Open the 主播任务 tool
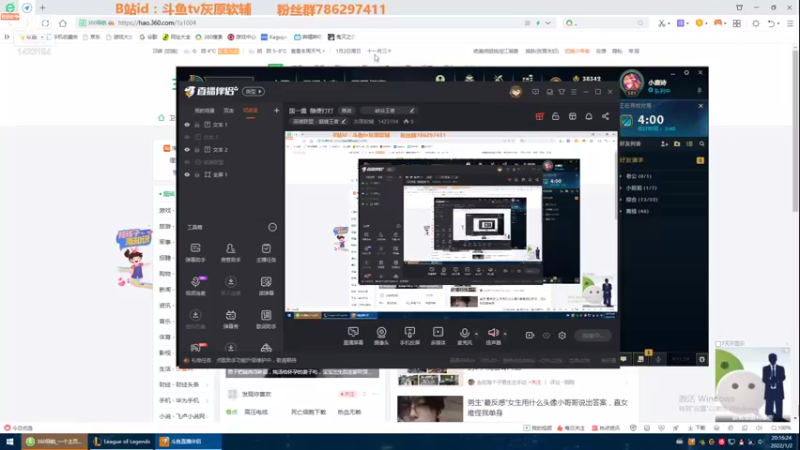The width and height of the screenshot is (800, 450). tap(266, 253)
